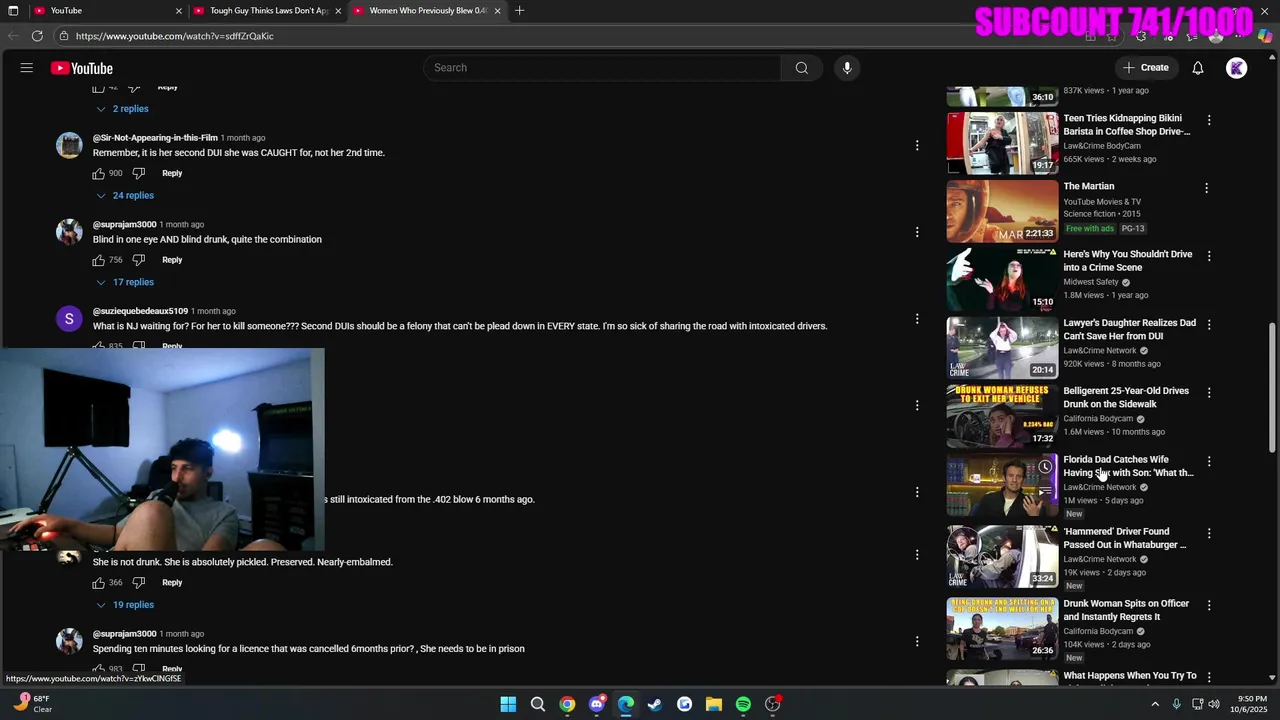Open 'Belligerent 25-Year-Old Drives Drunk' video title

tap(1126, 398)
